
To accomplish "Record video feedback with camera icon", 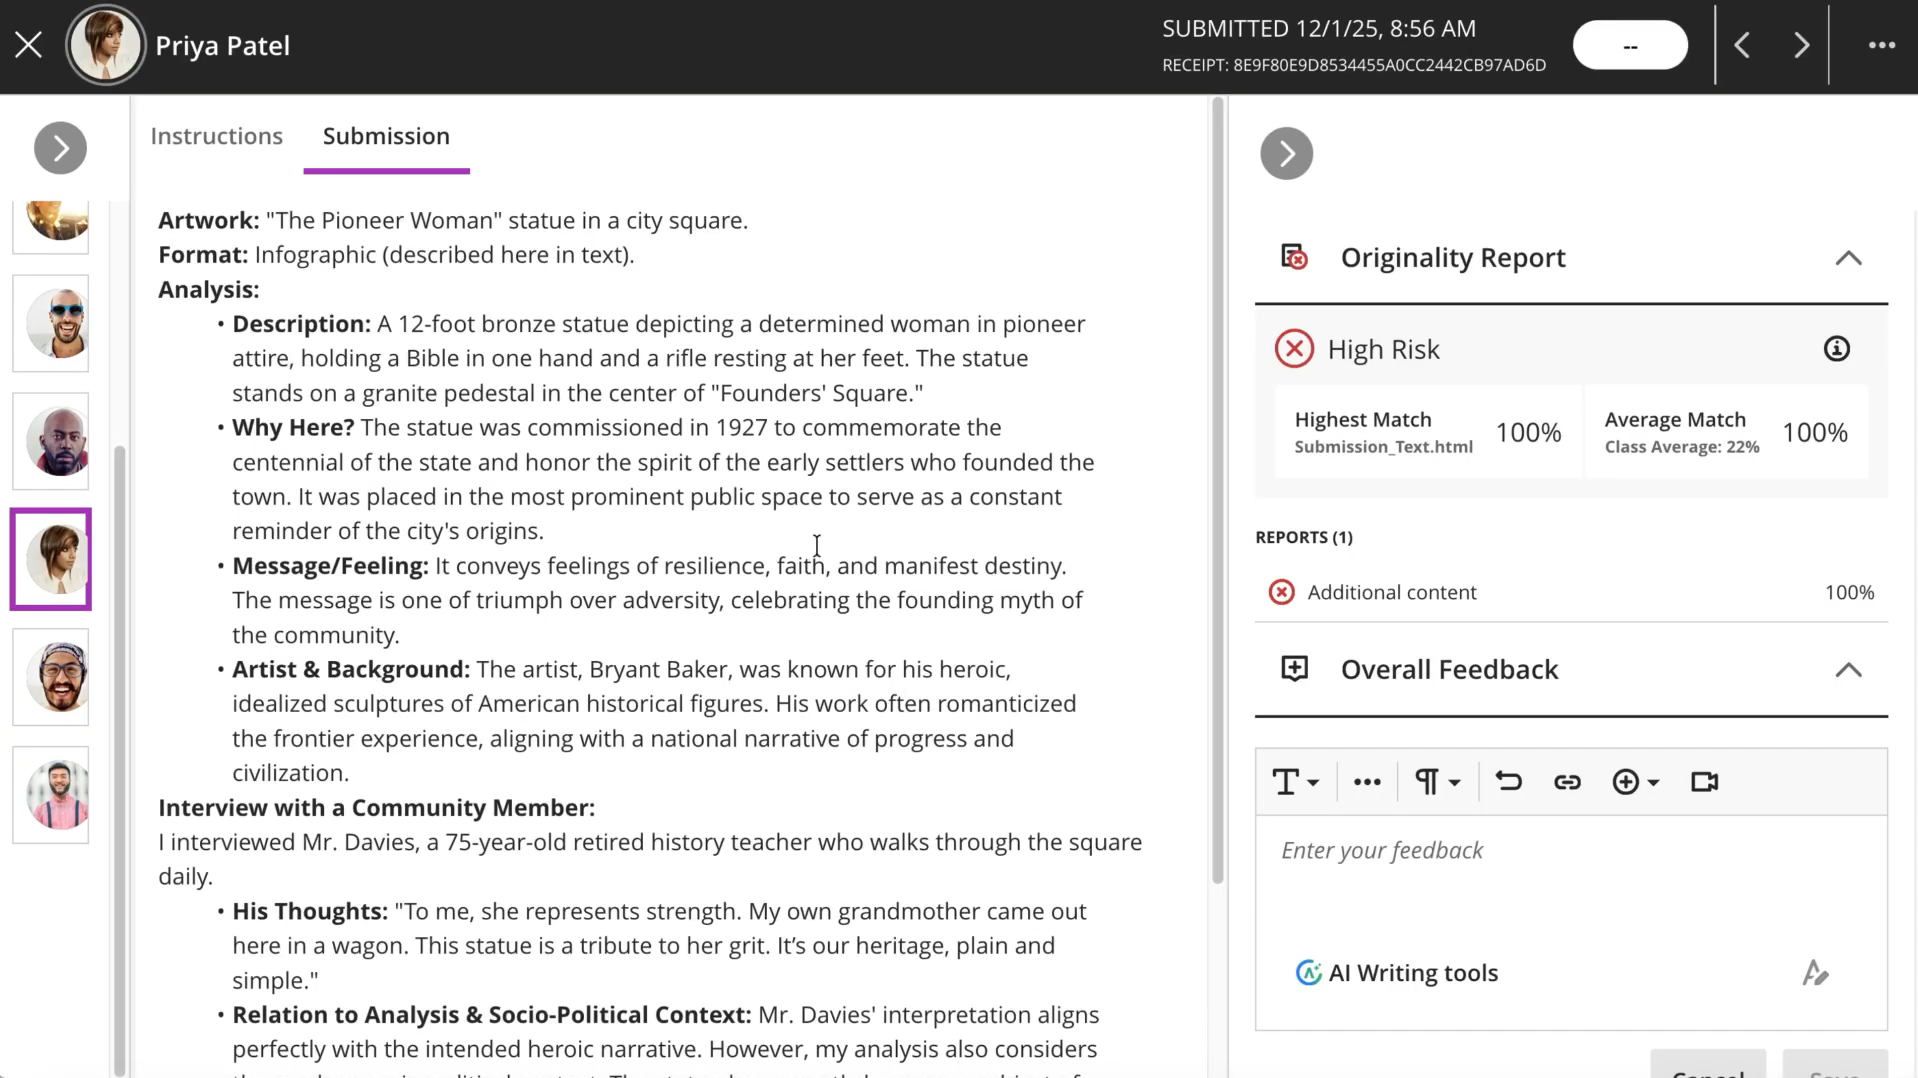I will coord(1704,782).
